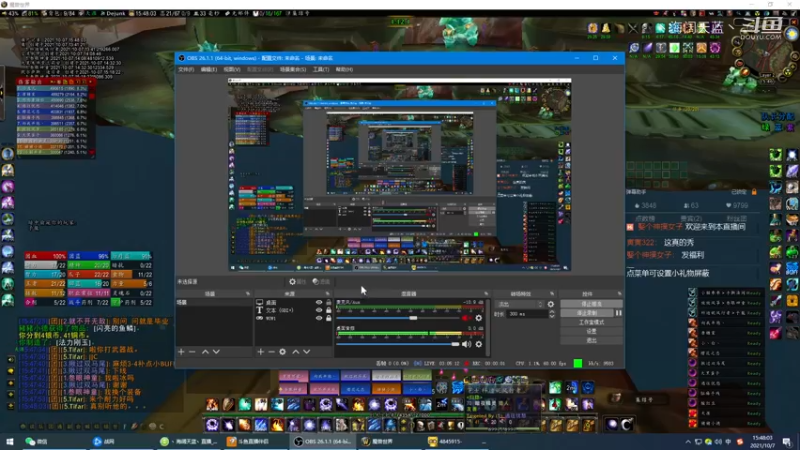Click the OBS preview canvas

[x=399, y=174]
